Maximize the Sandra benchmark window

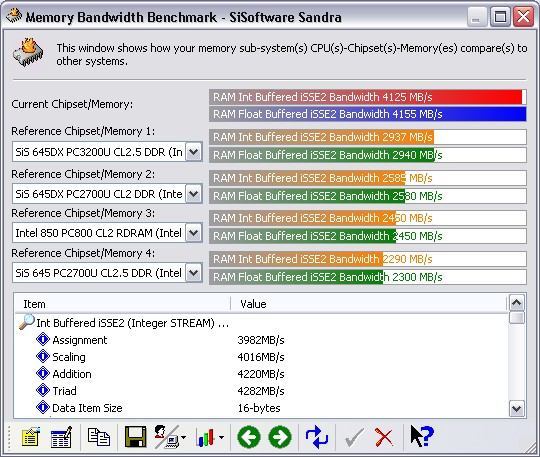(x=500, y=17)
